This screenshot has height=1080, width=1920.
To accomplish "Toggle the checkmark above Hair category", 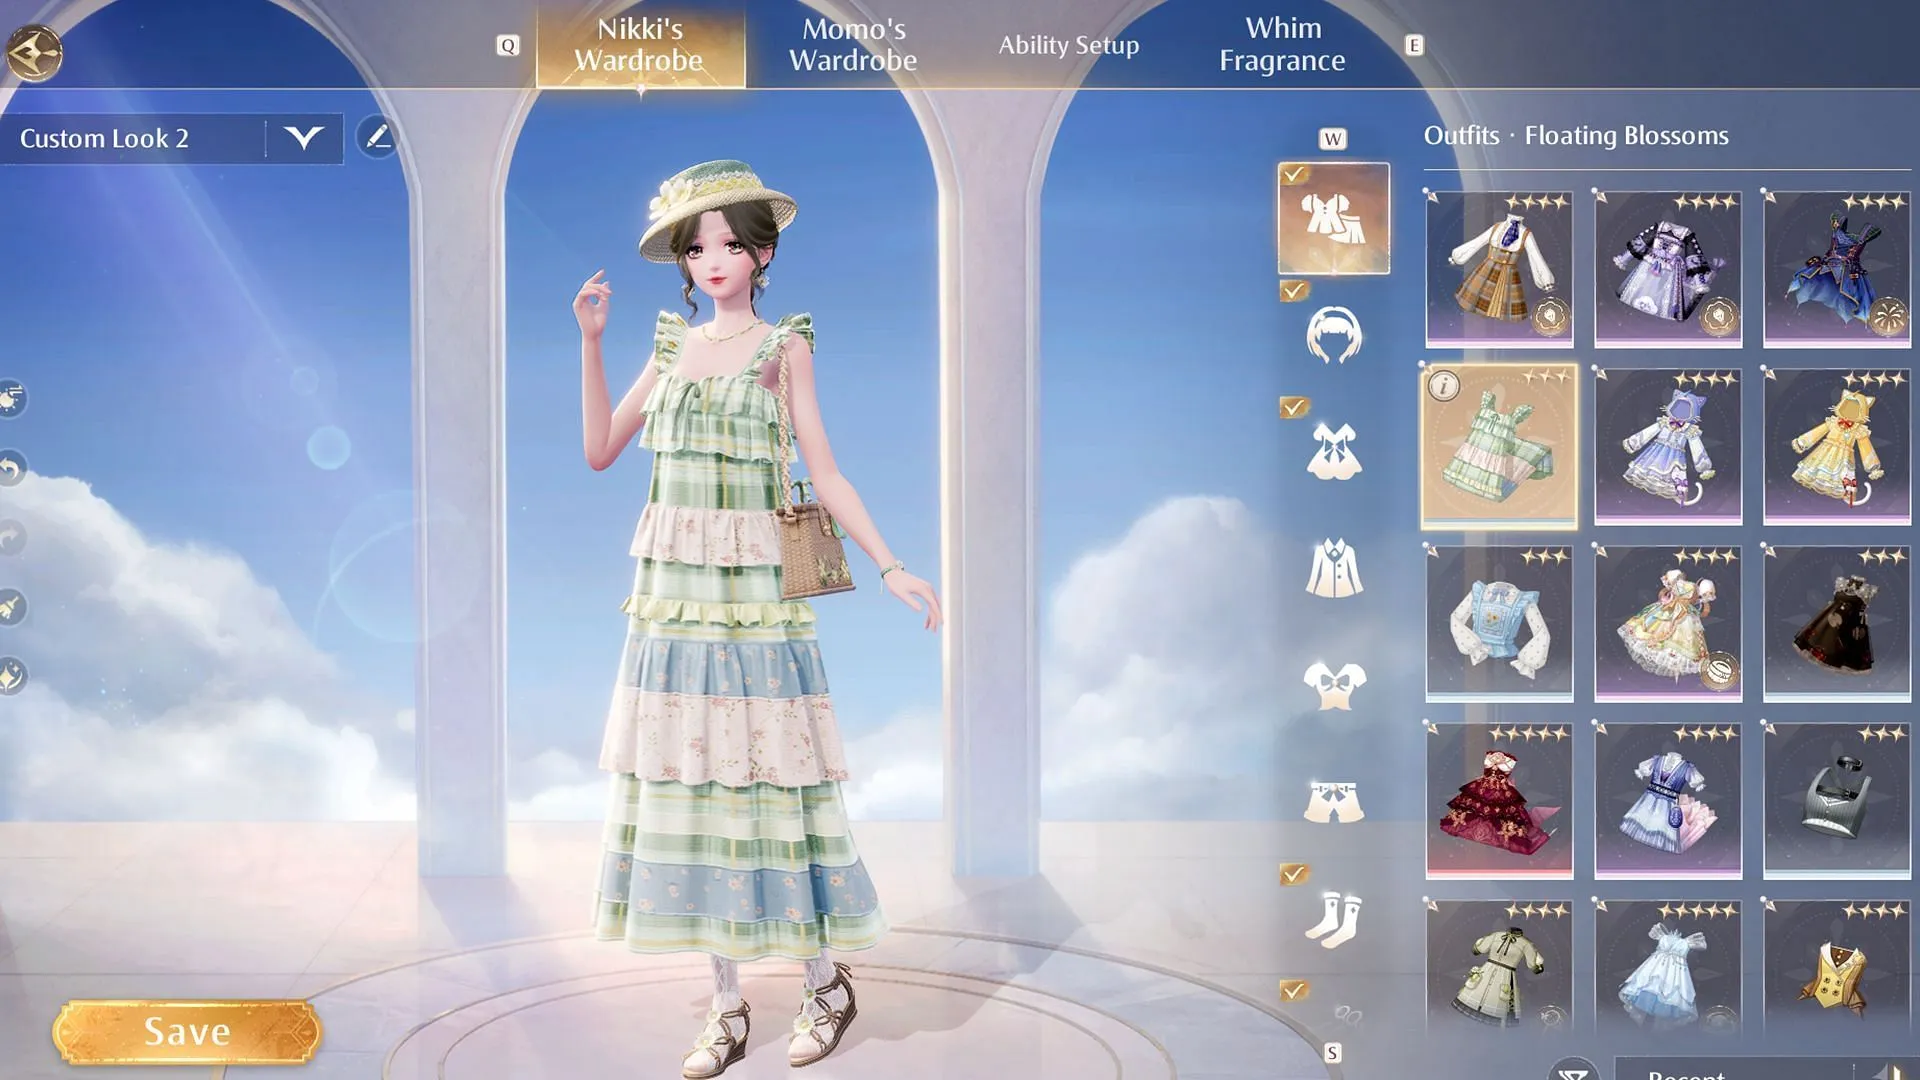I will (1294, 291).
